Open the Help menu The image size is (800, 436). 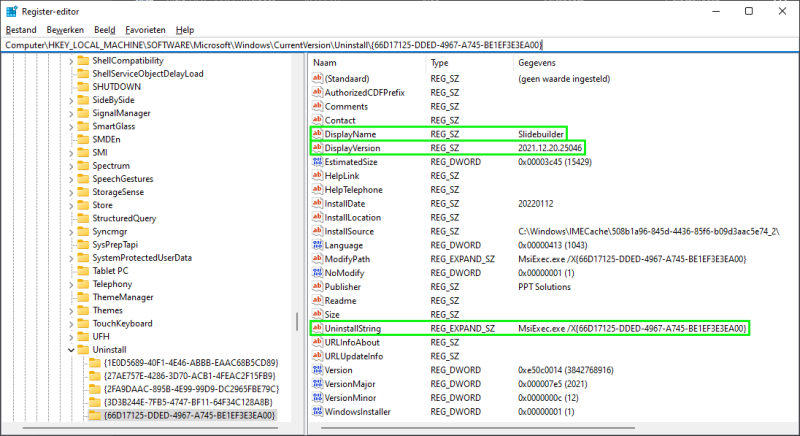[185, 30]
